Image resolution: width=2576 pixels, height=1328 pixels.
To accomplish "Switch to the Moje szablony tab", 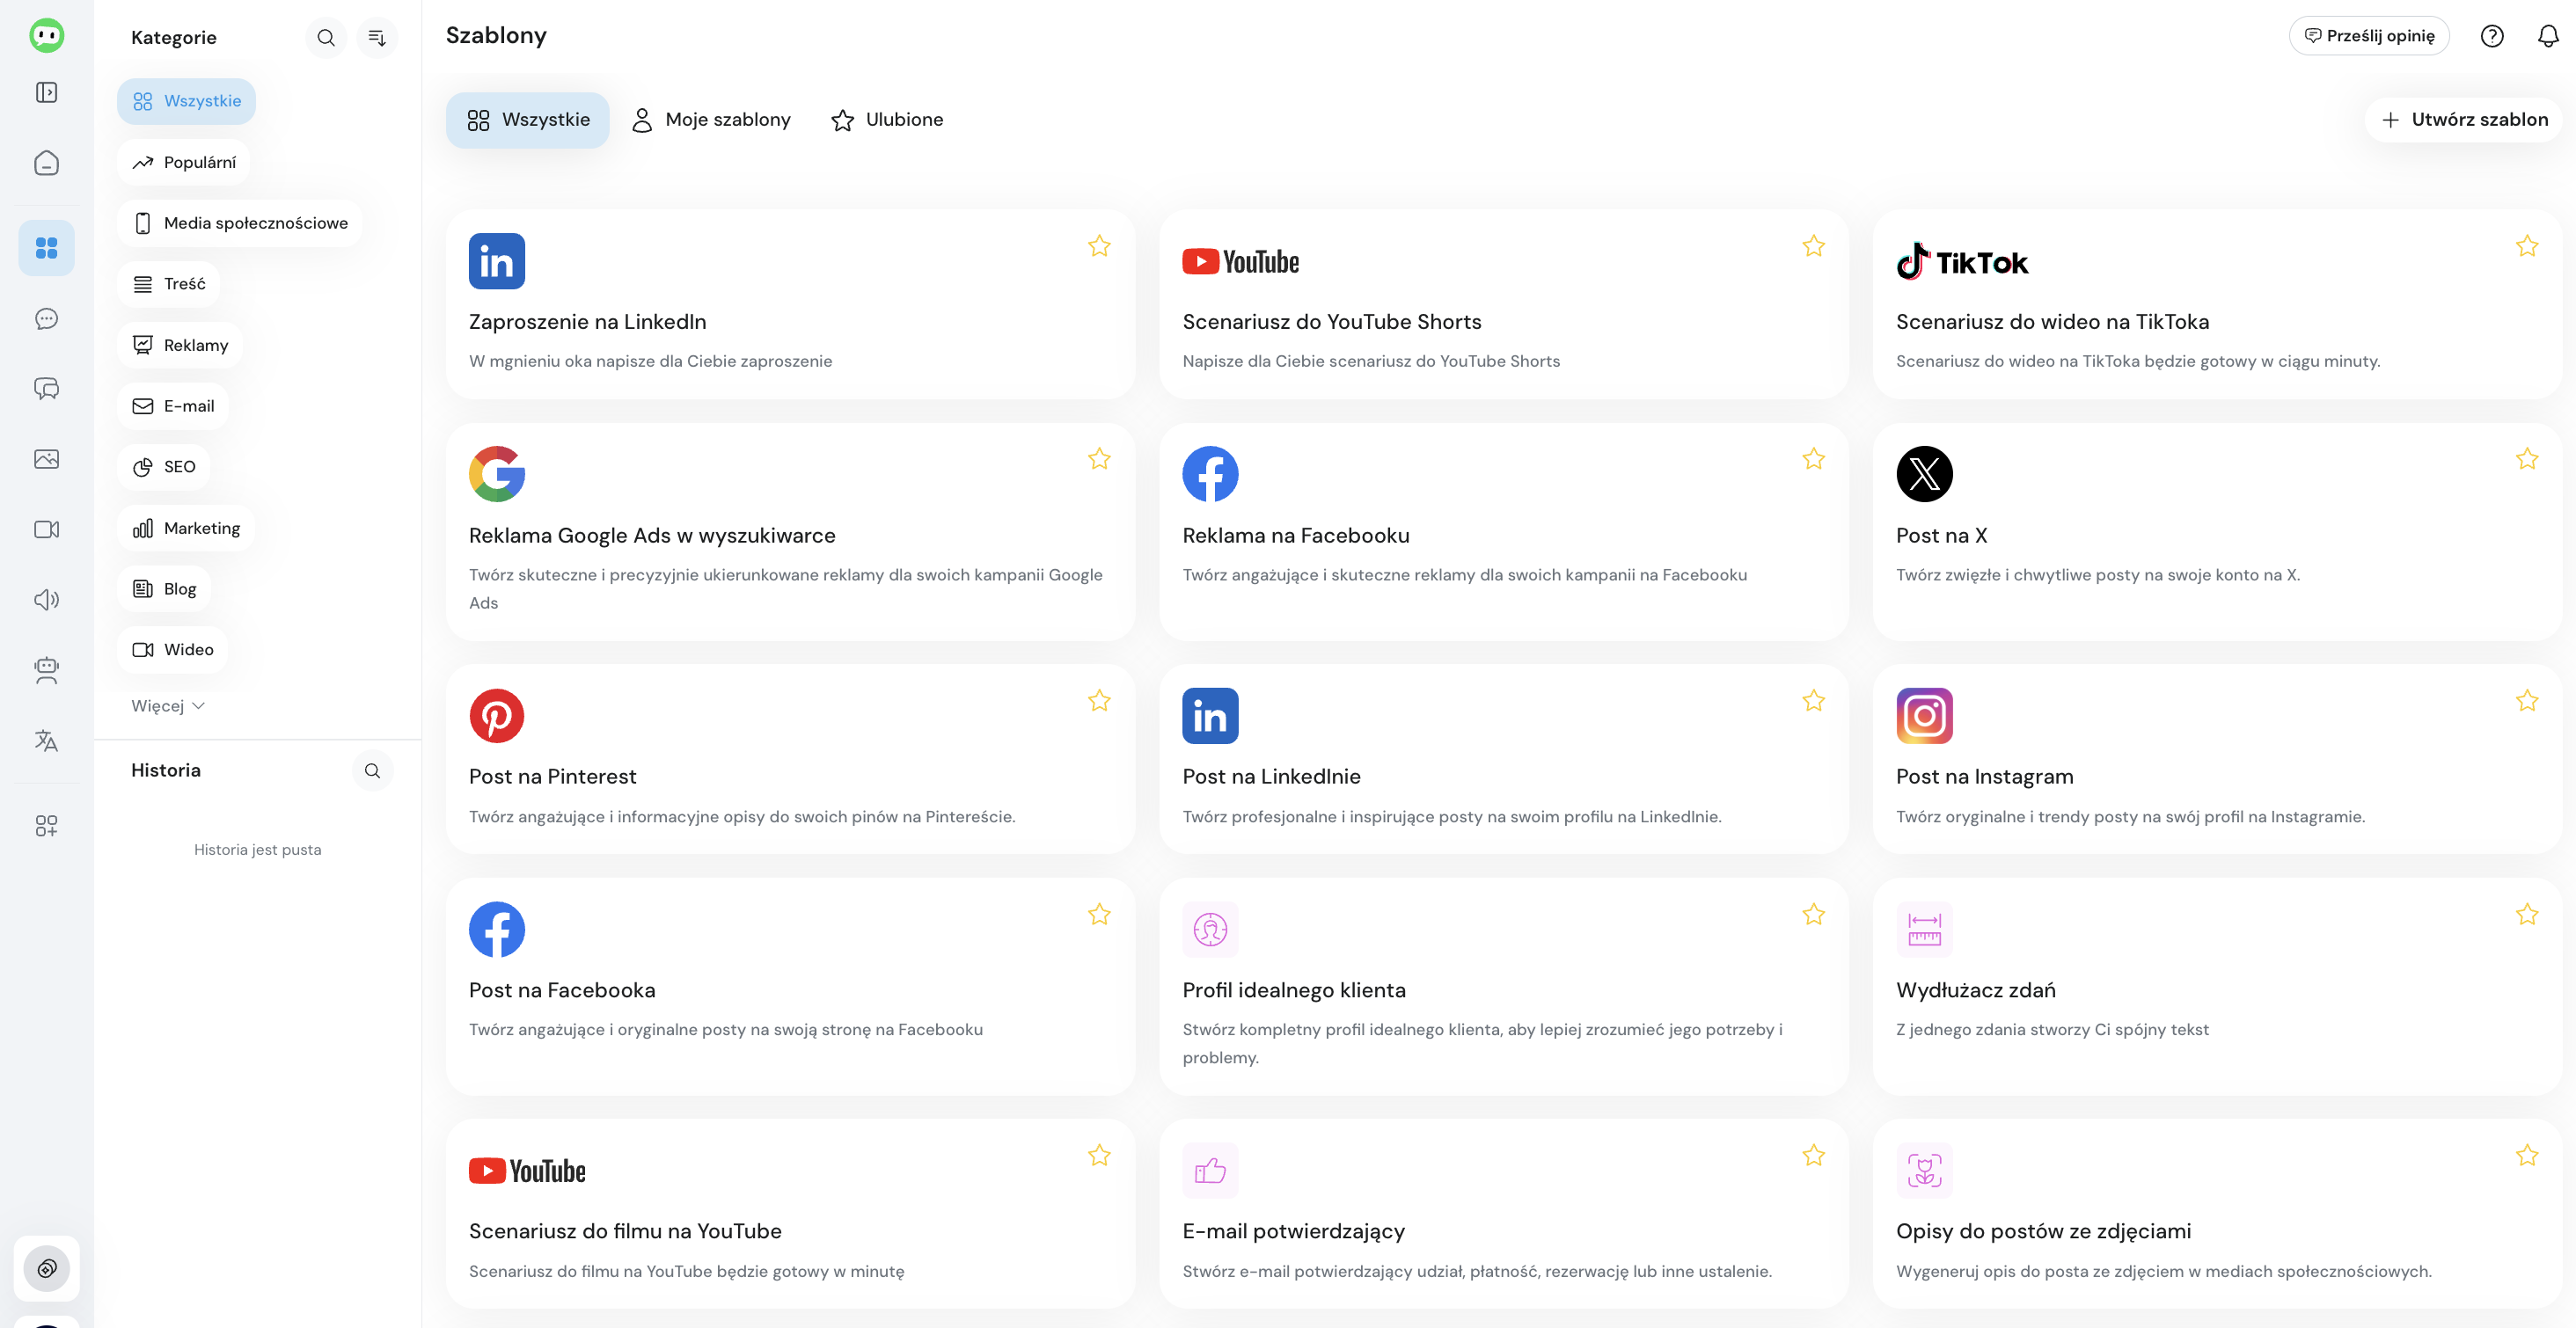I will tap(711, 120).
